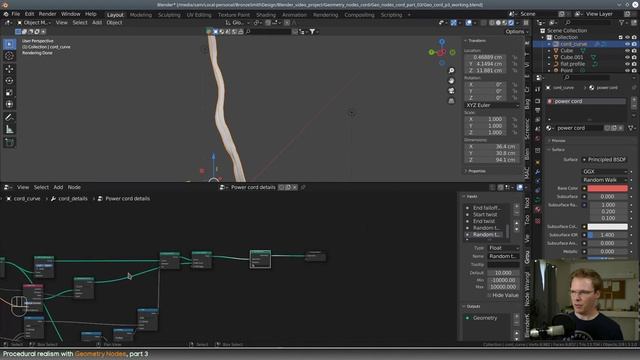The image size is (640, 360).
Task: Open the Render menu
Action: pos(47,14)
